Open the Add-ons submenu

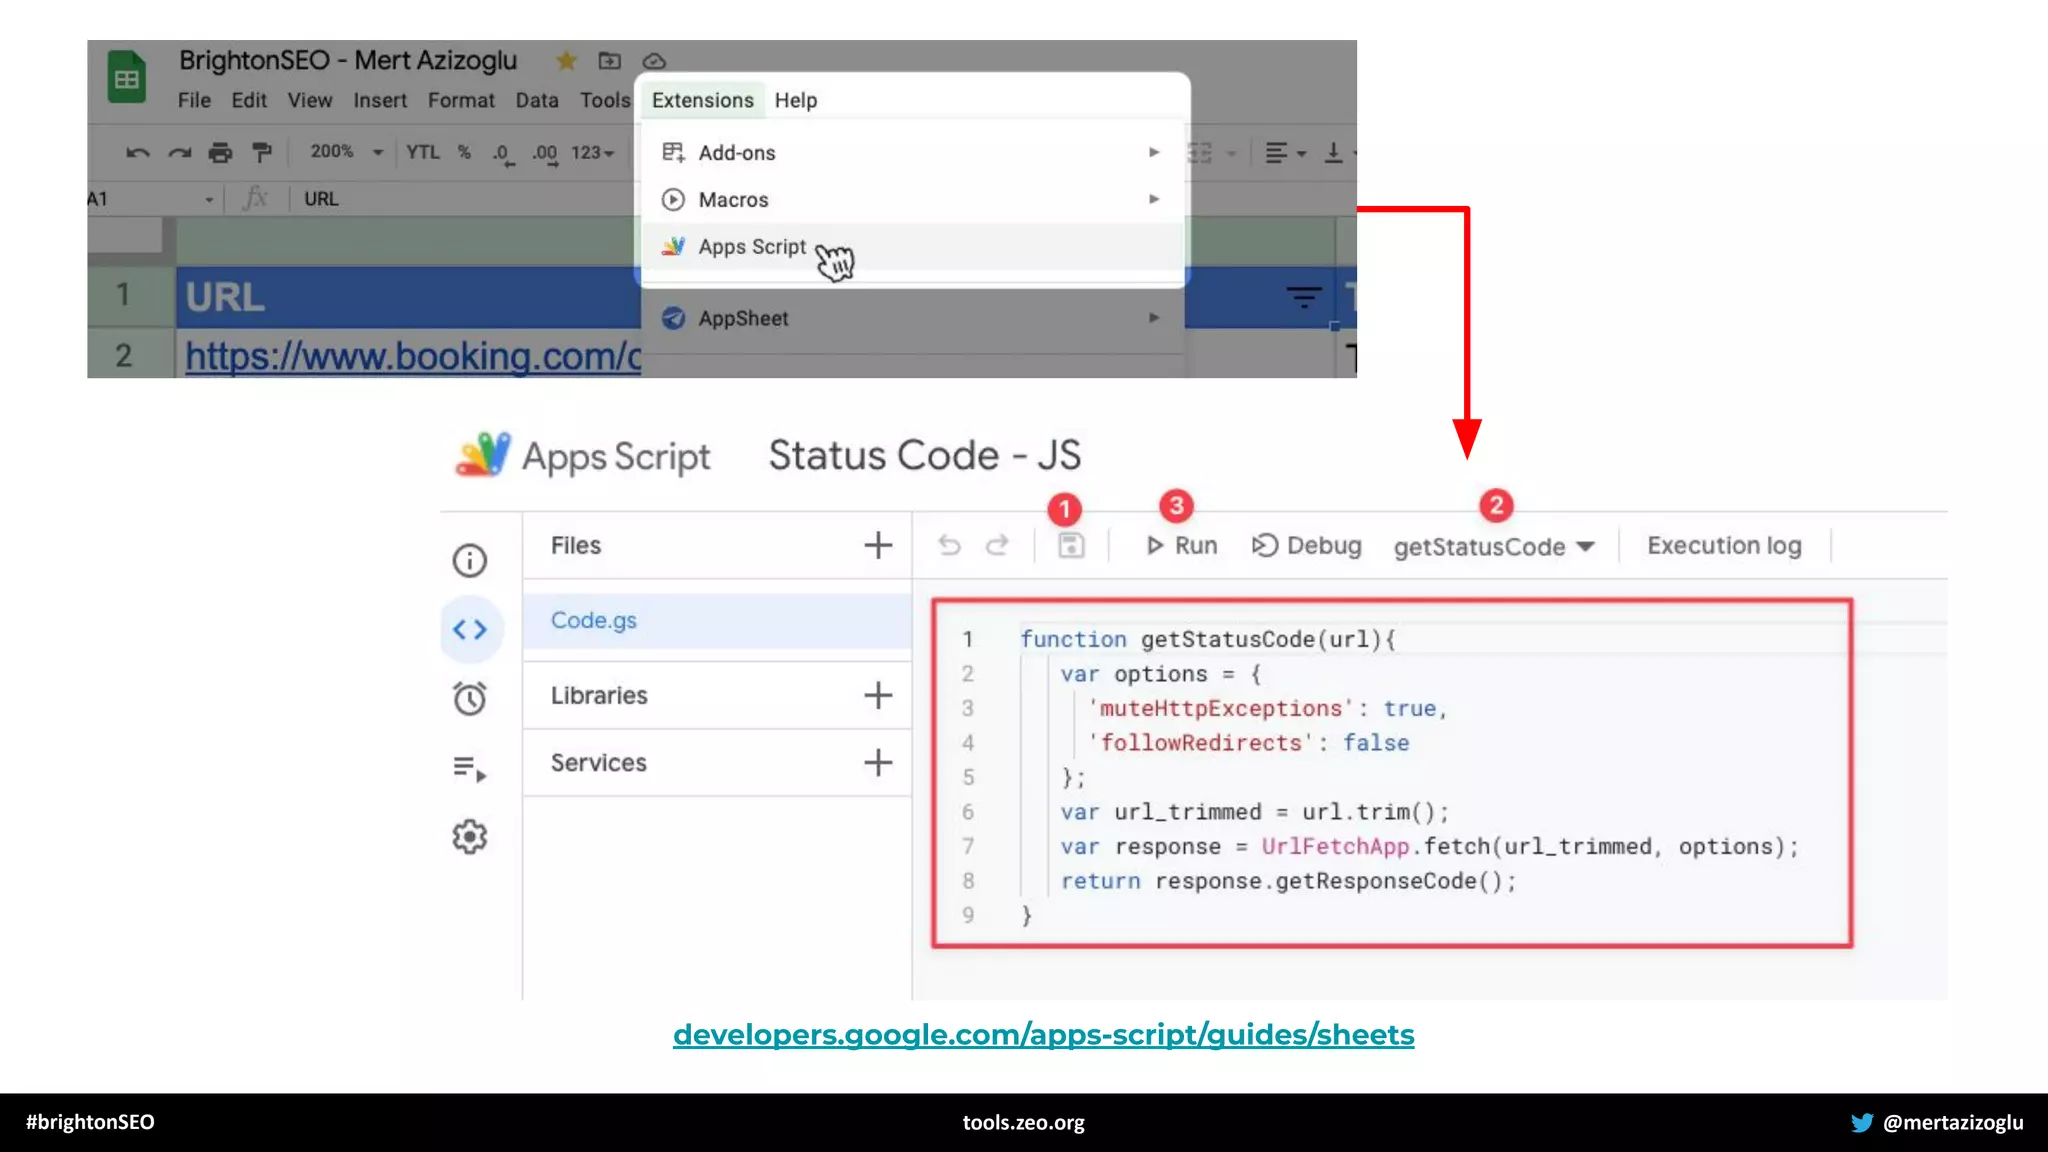tap(912, 152)
